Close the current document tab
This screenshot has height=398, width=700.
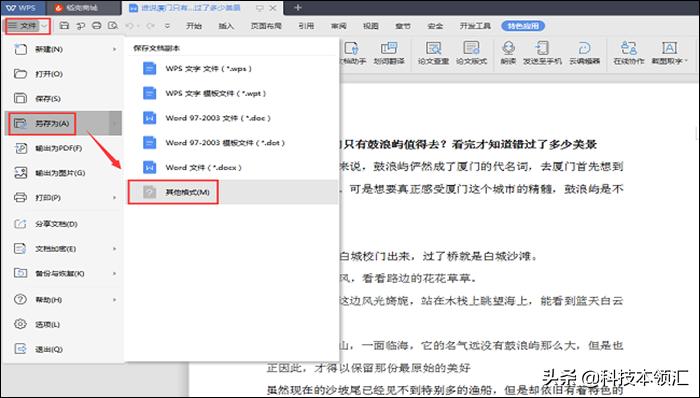(x=274, y=8)
